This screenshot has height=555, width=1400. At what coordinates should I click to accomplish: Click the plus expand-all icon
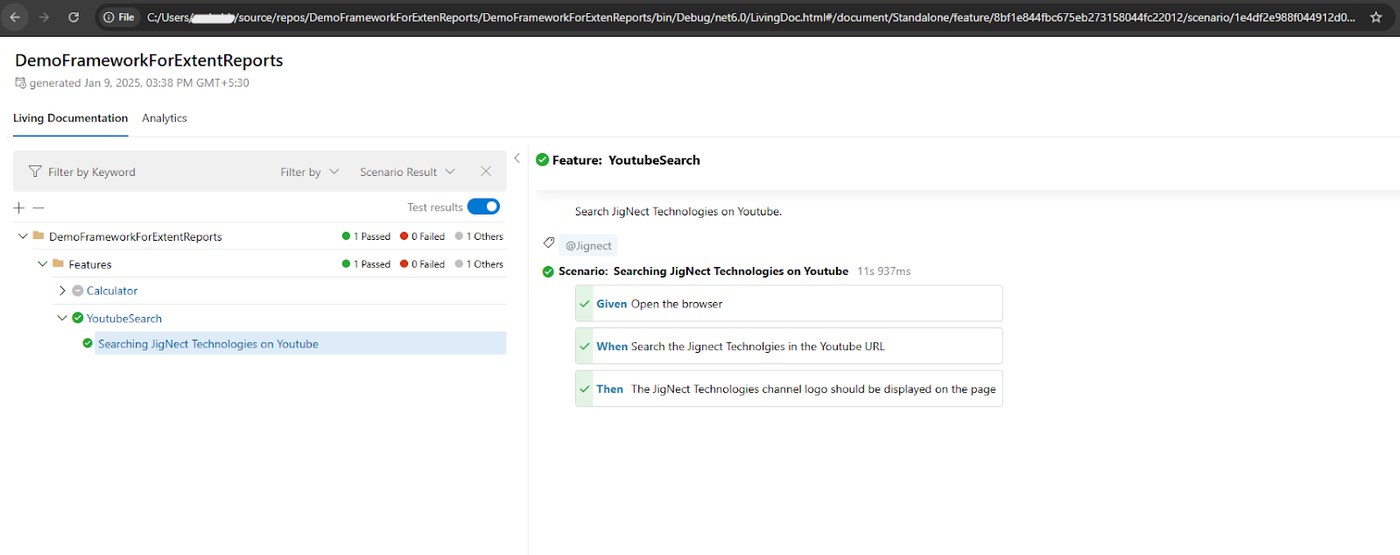pos(19,207)
